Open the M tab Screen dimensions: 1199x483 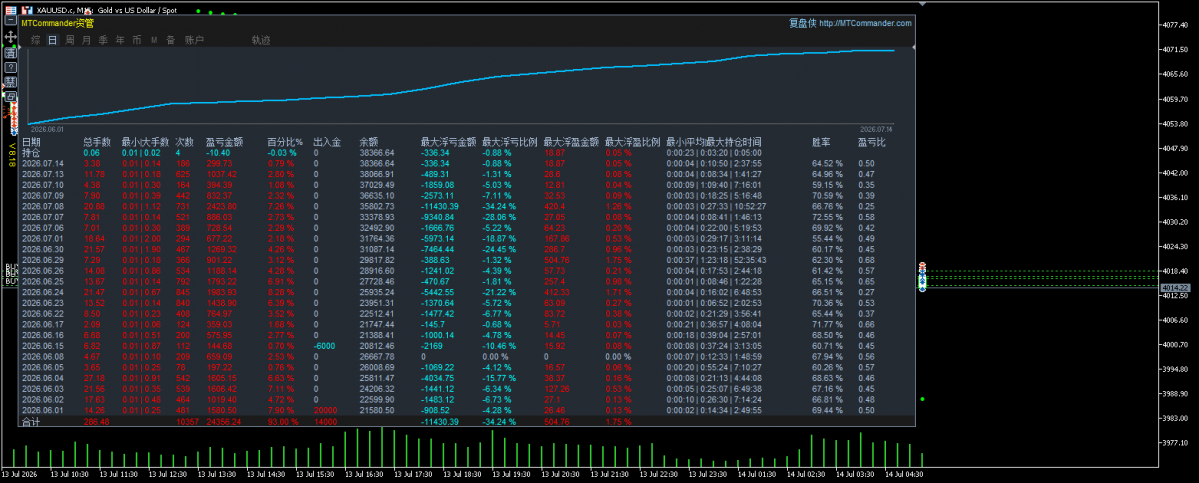click(x=154, y=40)
